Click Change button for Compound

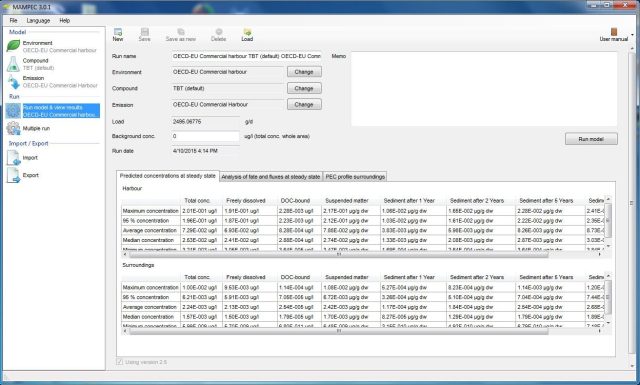tap(304, 88)
